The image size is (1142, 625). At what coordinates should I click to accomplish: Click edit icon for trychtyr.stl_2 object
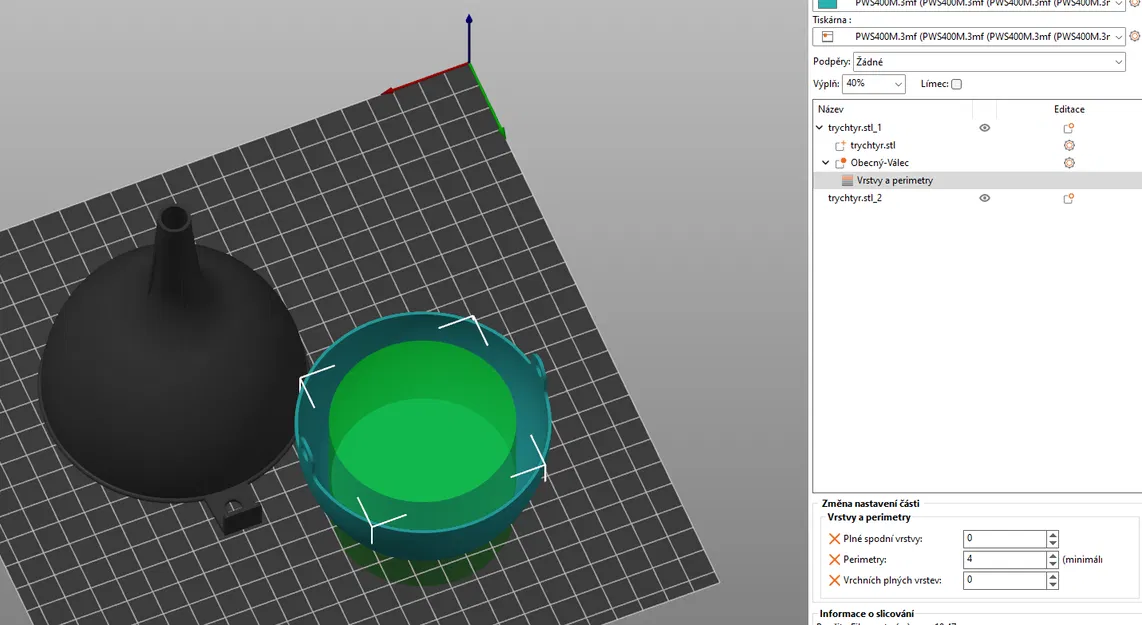(x=1068, y=198)
